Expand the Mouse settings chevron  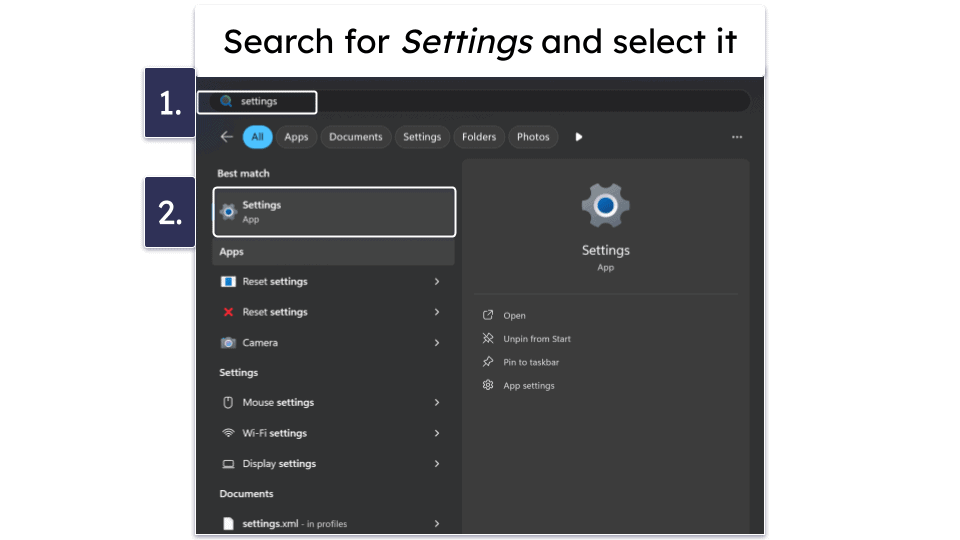tap(437, 403)
